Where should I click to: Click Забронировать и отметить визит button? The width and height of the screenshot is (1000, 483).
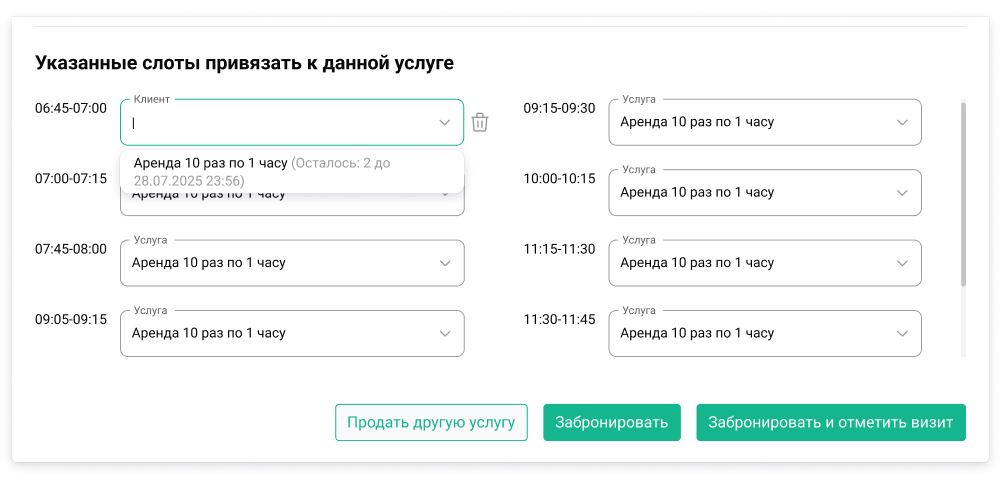coord(831,422)
